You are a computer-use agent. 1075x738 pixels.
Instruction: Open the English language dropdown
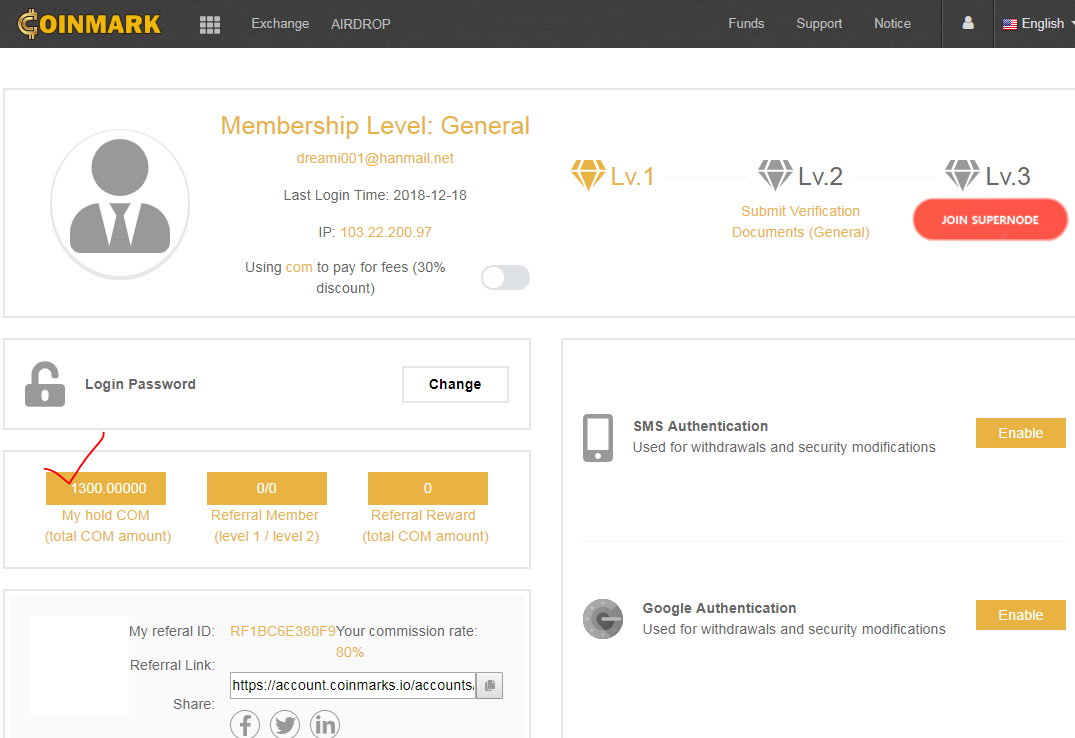click(x=1034, y=24)
